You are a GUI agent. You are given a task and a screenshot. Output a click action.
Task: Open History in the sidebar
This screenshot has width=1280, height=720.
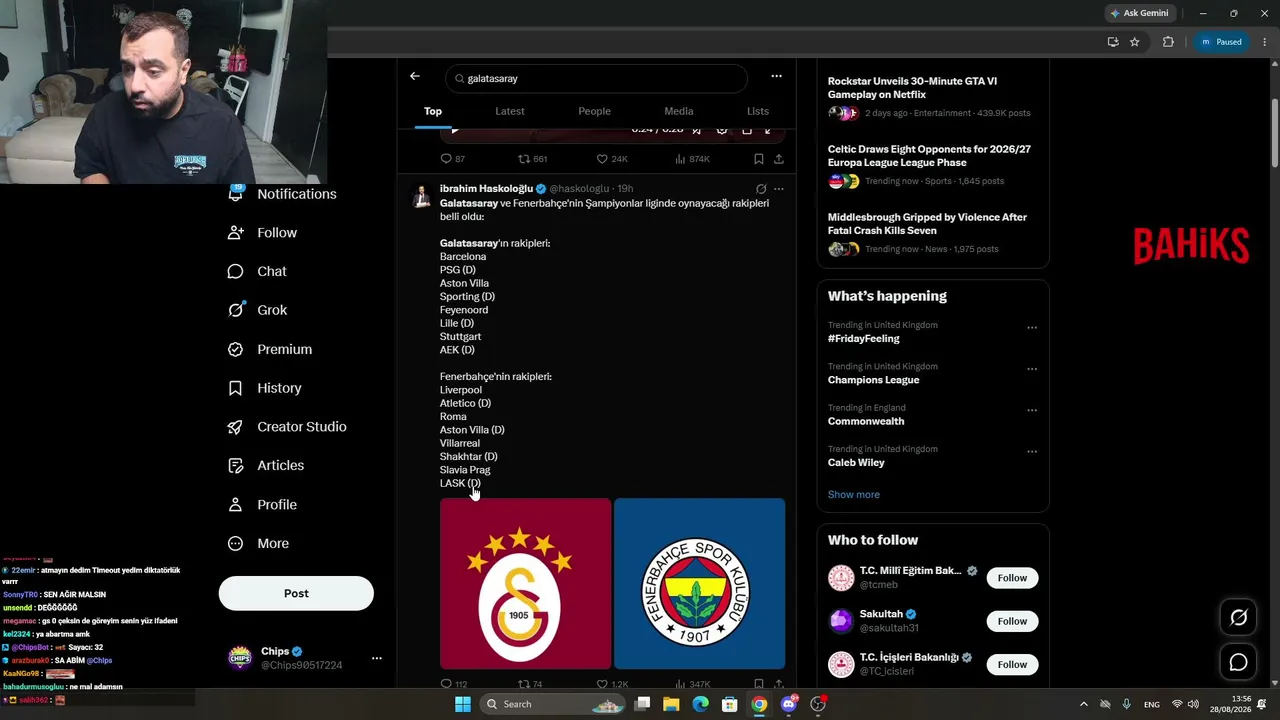point(265,388)
